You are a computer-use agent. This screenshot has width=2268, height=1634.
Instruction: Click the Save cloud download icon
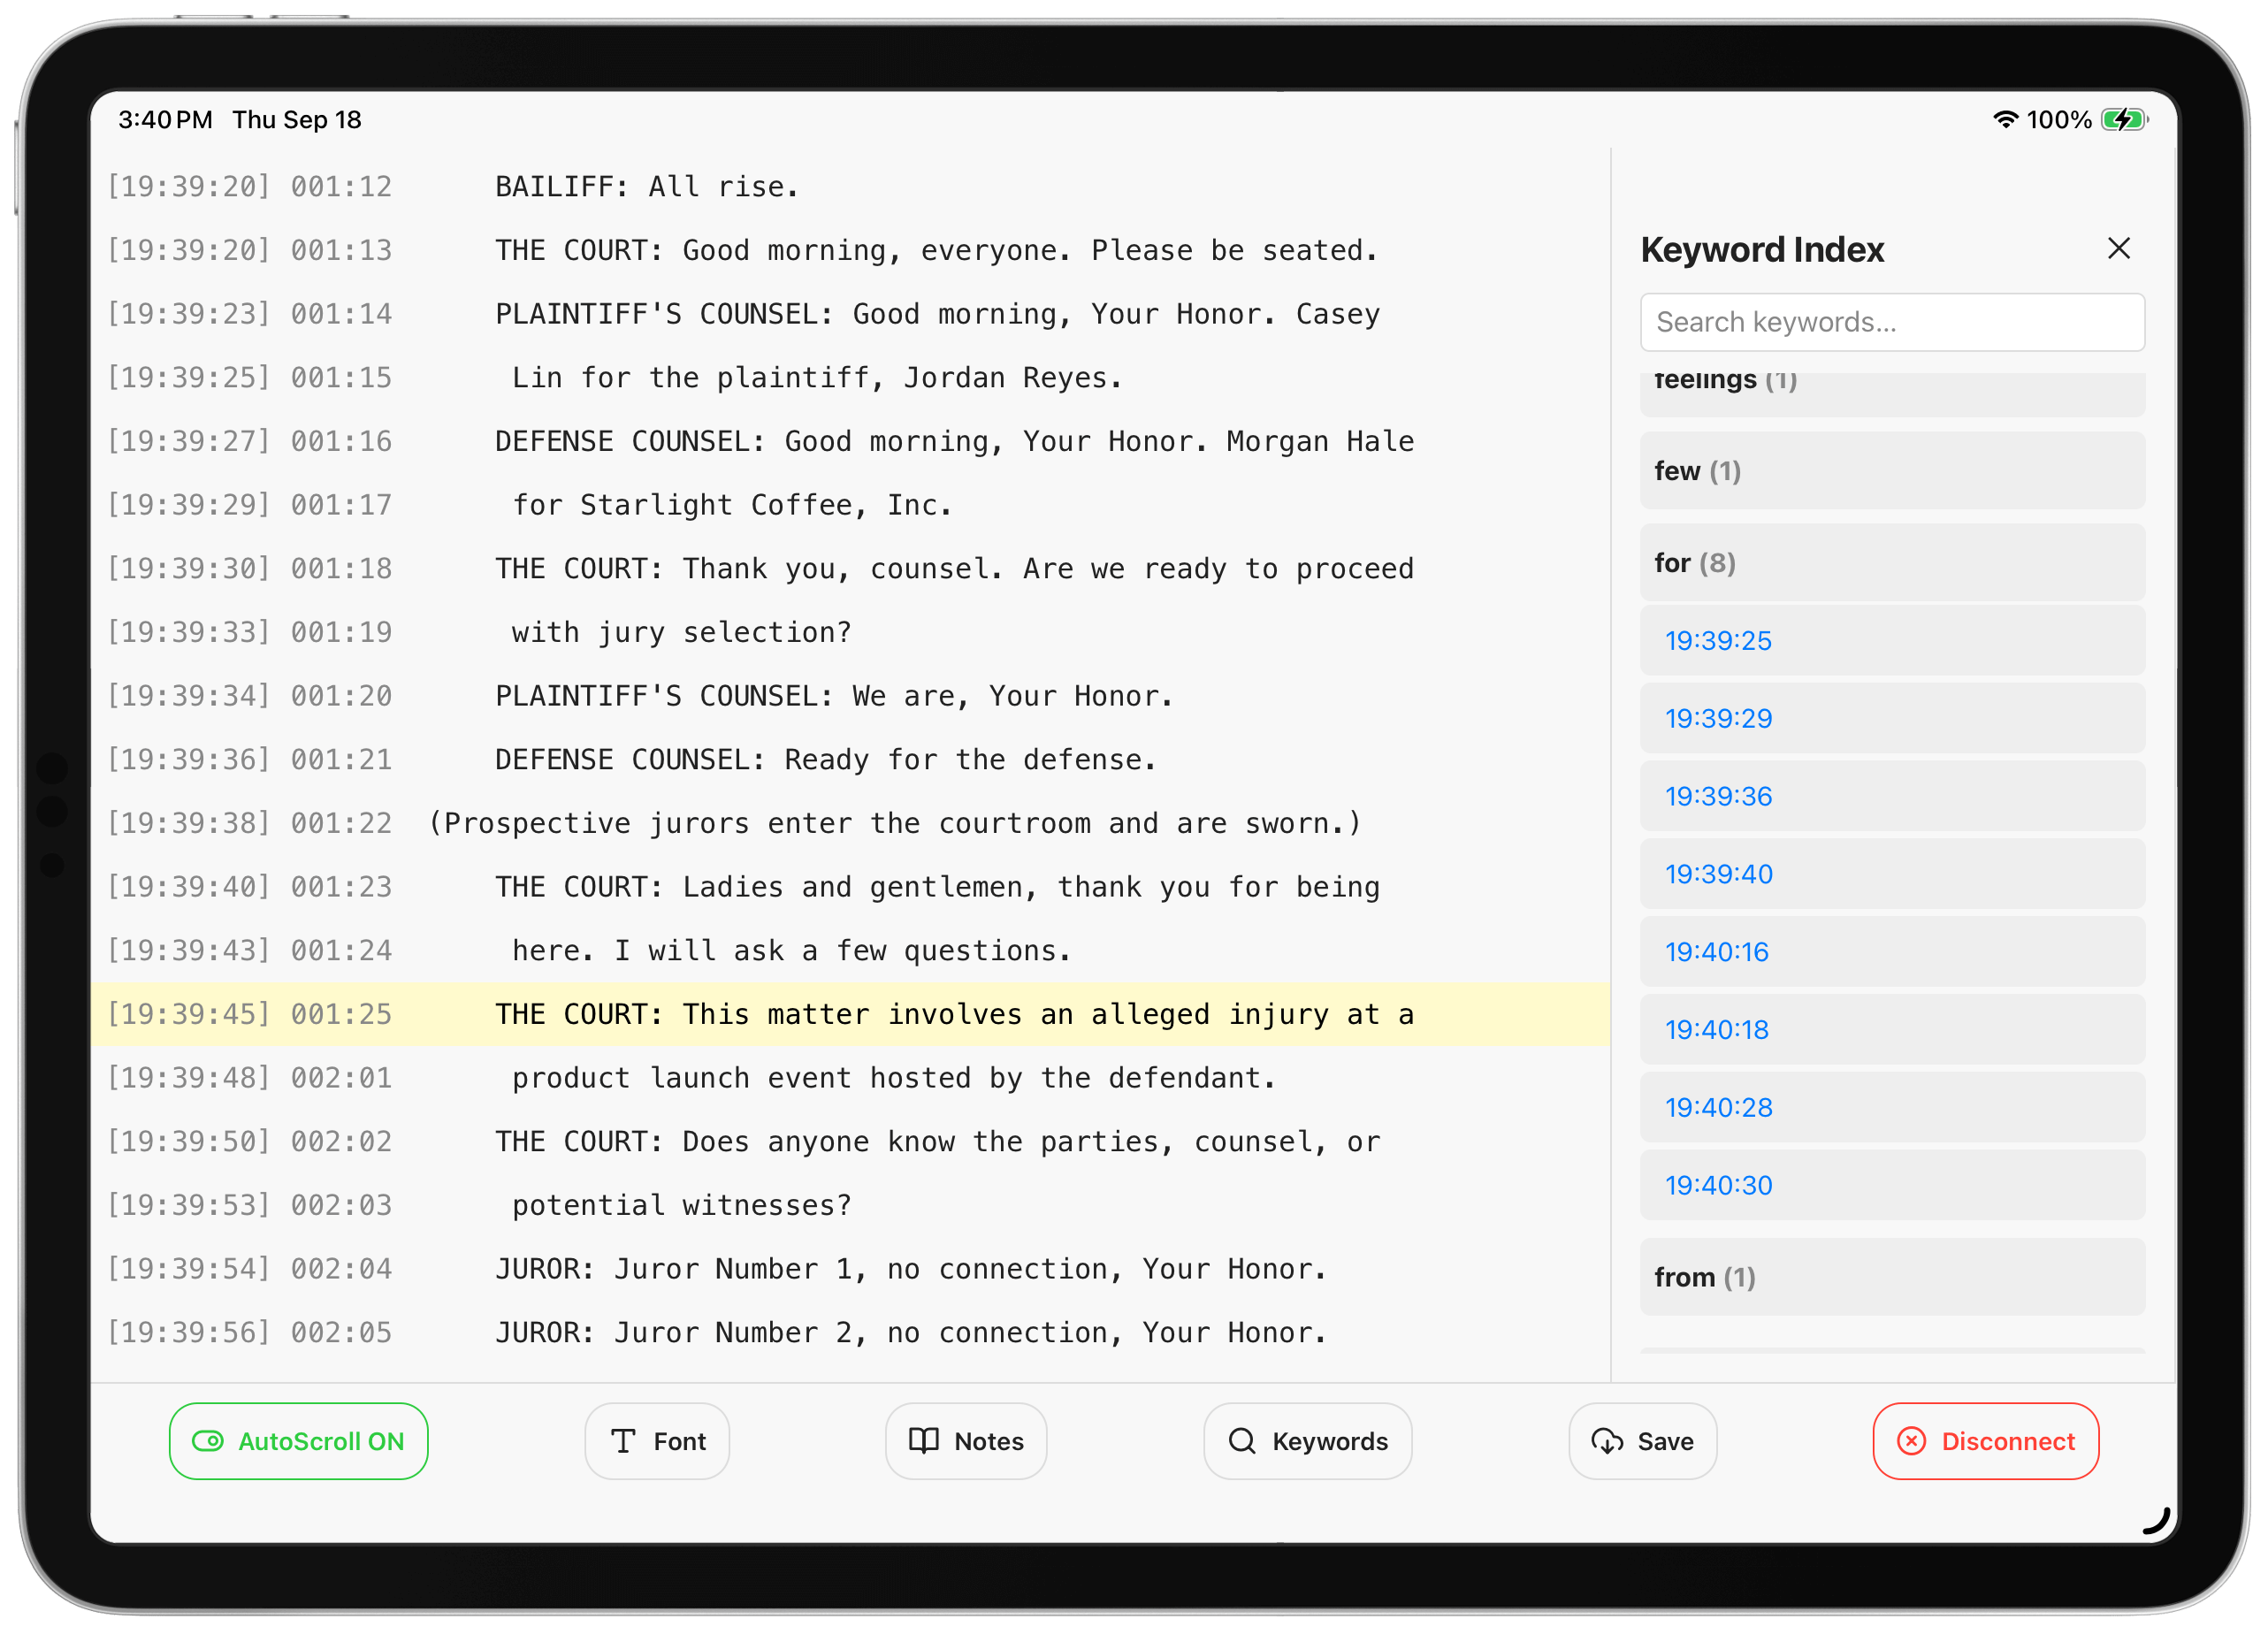[x=1607, y=1441]
